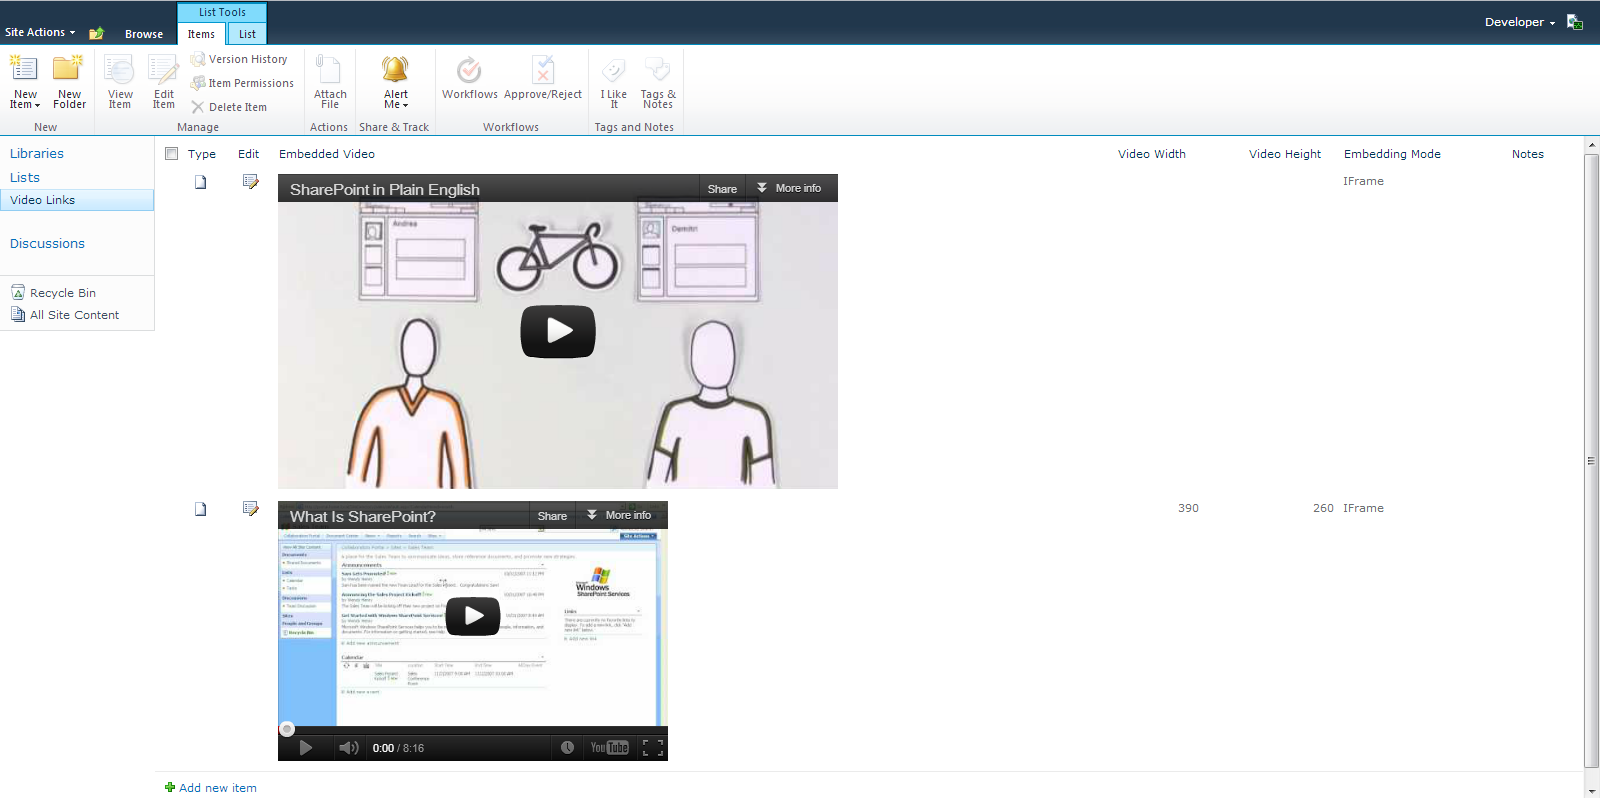Toggle fullscreen in What Is SharePoint video

[653, 748]
